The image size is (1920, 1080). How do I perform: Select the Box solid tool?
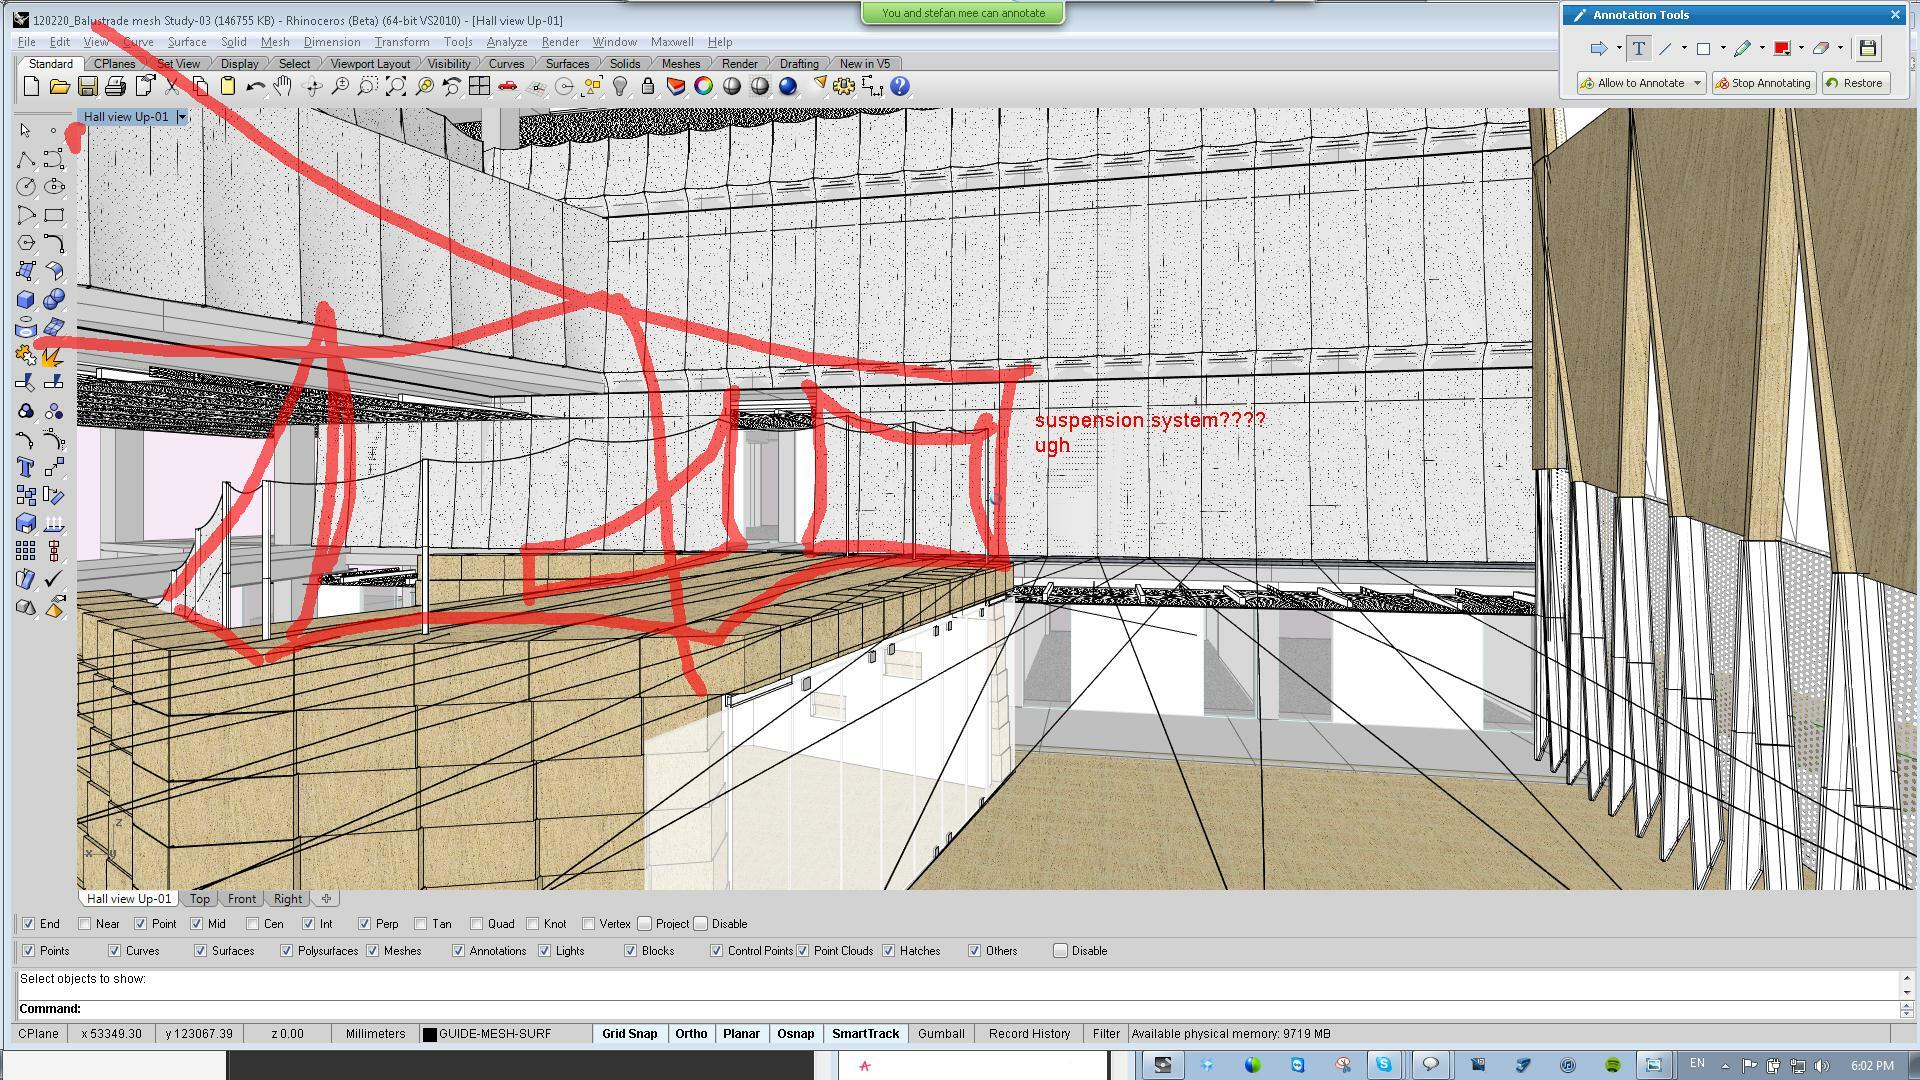pyautogui.click(x=26, y=299)
